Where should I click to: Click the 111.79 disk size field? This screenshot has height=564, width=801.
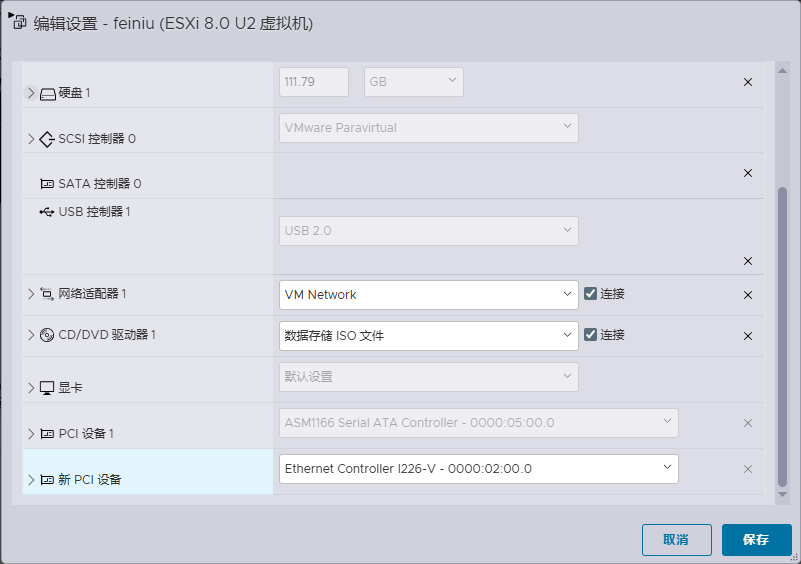click(313, 82)
